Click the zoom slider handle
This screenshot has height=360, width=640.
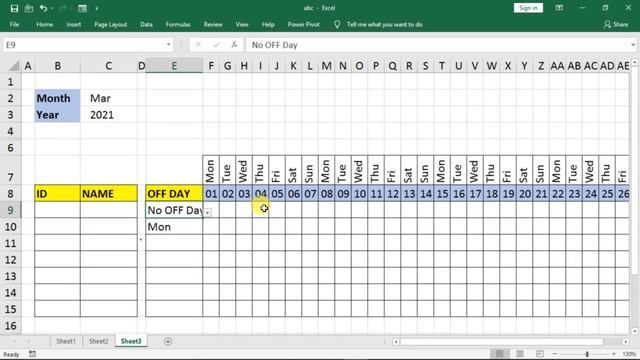pyautogui.click(x=587, y=354)
